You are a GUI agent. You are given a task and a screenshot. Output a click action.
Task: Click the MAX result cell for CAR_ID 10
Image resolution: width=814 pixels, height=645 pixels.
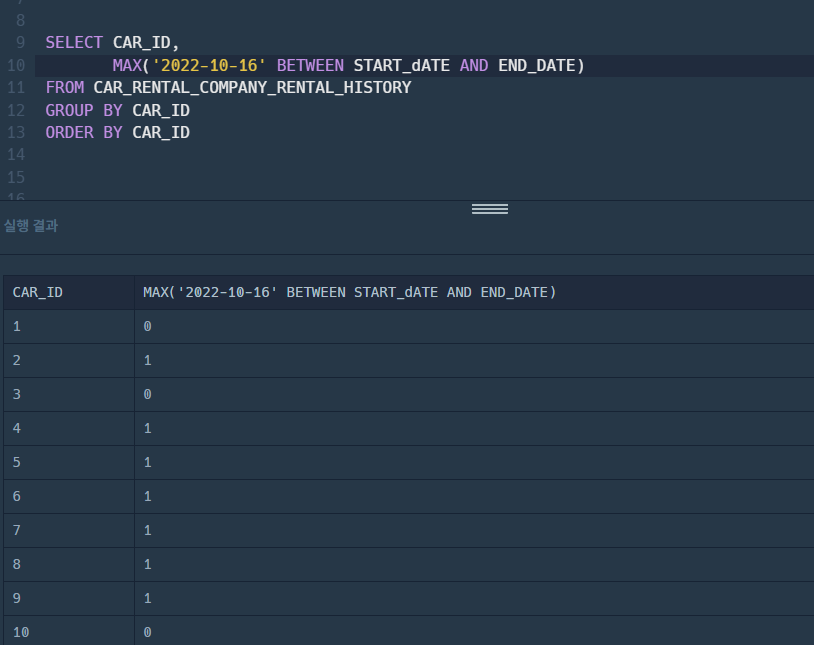(x=474, y=631)
